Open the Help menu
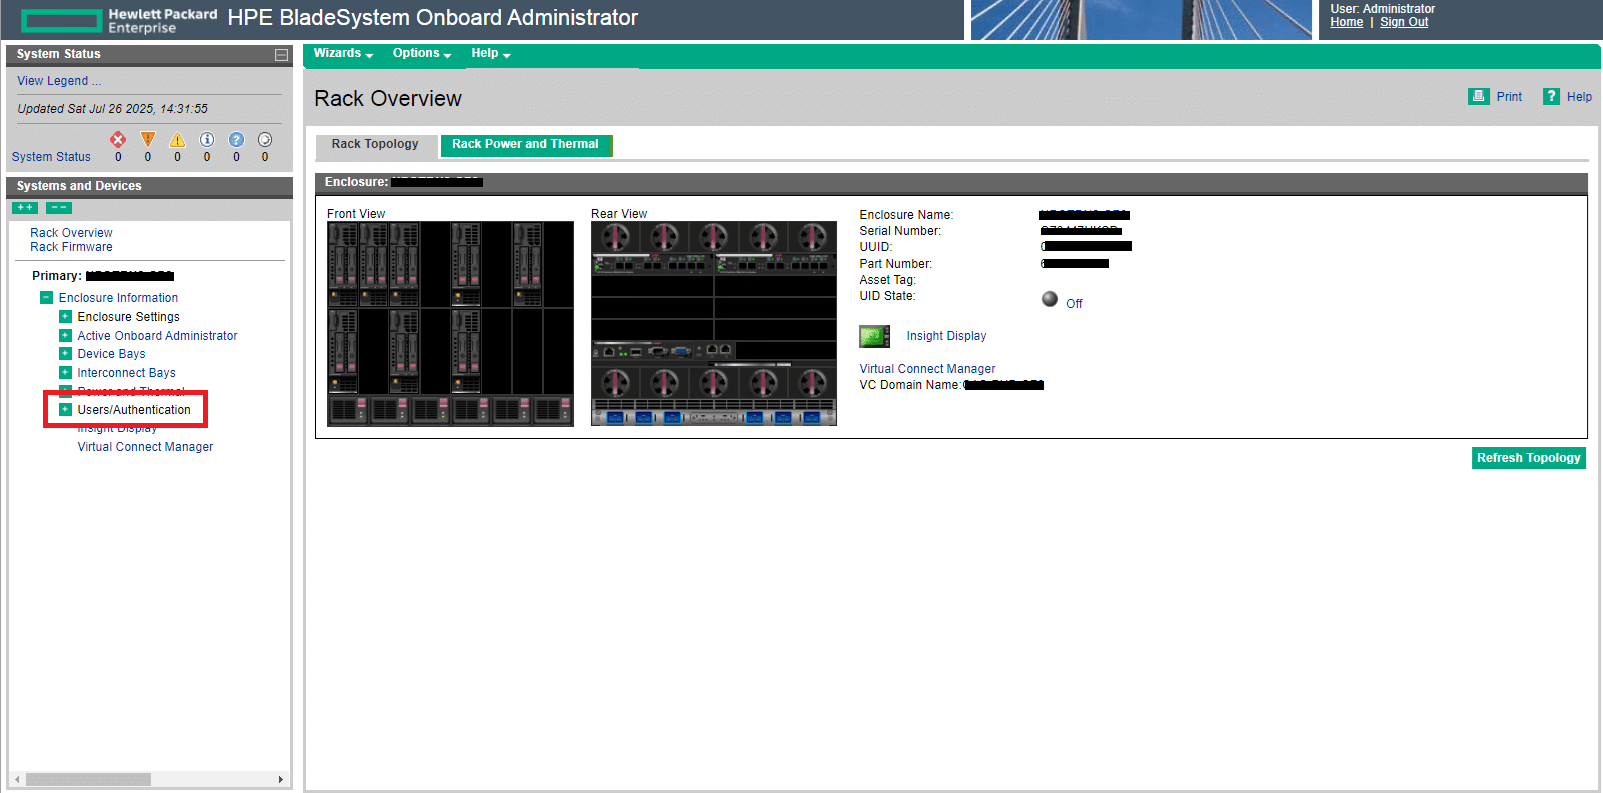Image resolution: width=1603 pixels, height=793 pixels. [x=490, y=54]
